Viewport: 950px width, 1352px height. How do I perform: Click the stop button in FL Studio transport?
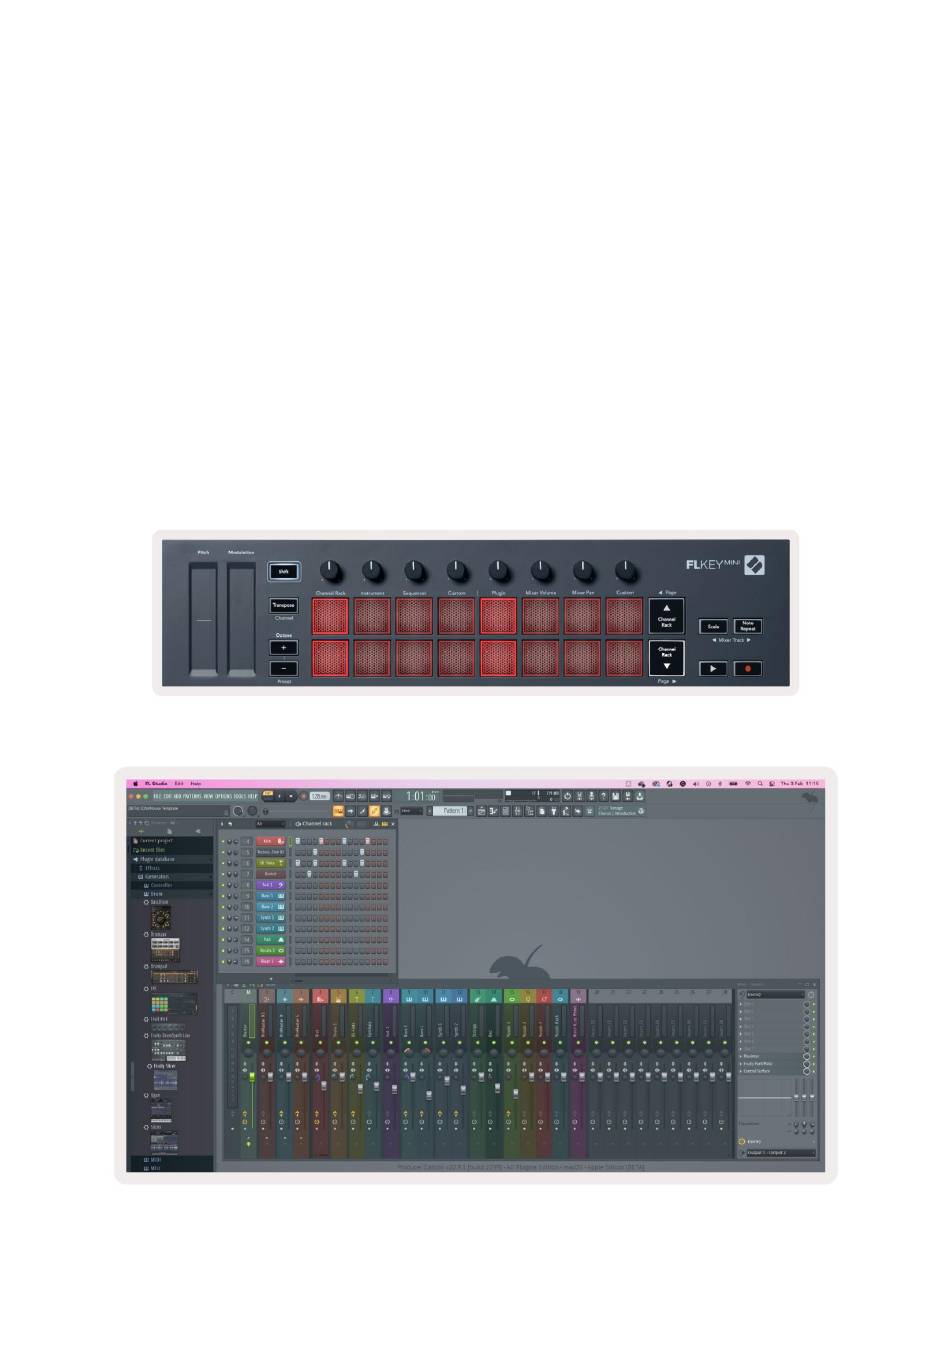pos(291,797)
